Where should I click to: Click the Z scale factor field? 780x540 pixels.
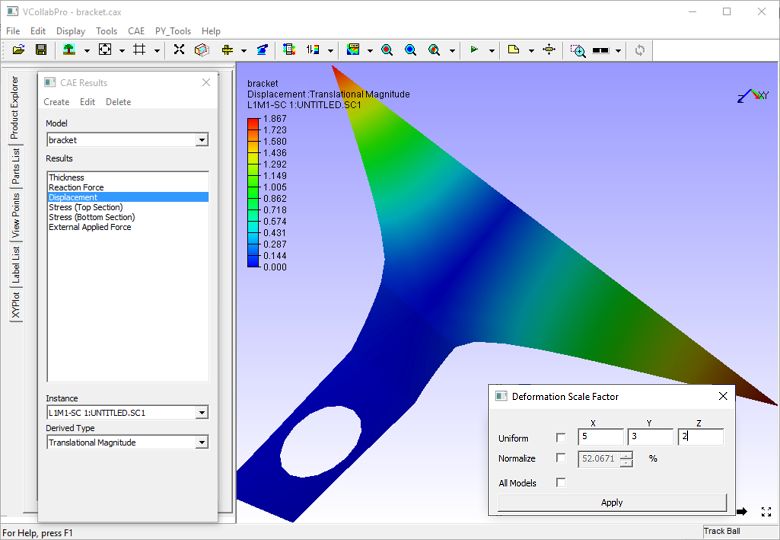coord(700,437)
